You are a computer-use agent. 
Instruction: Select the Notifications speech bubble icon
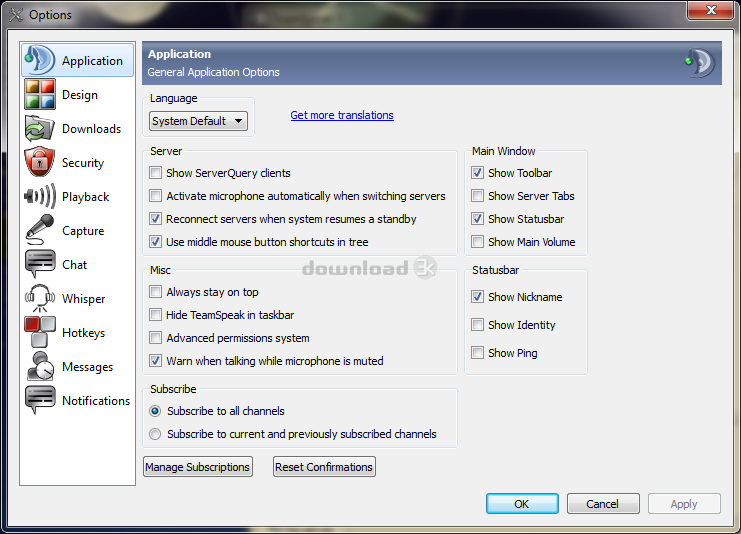coord(39,401)
